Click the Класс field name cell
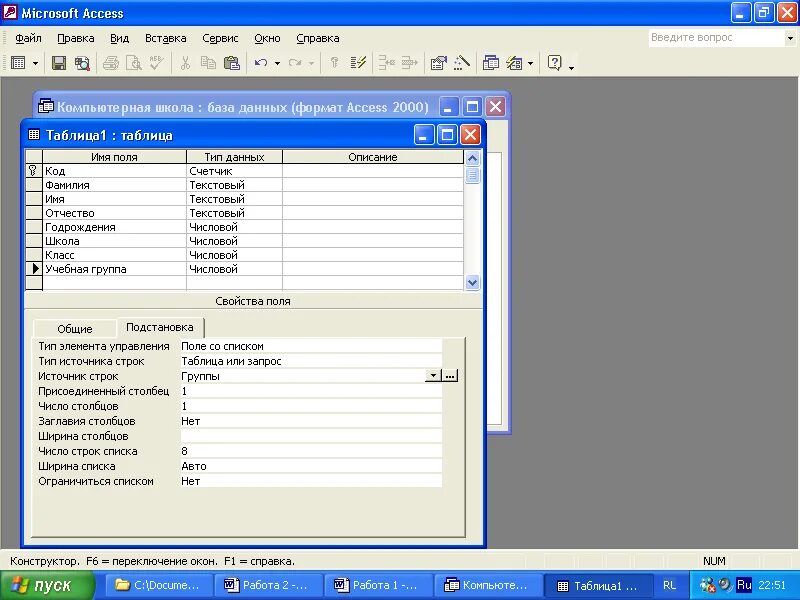 pyautogui.click(x=114, y=255)
